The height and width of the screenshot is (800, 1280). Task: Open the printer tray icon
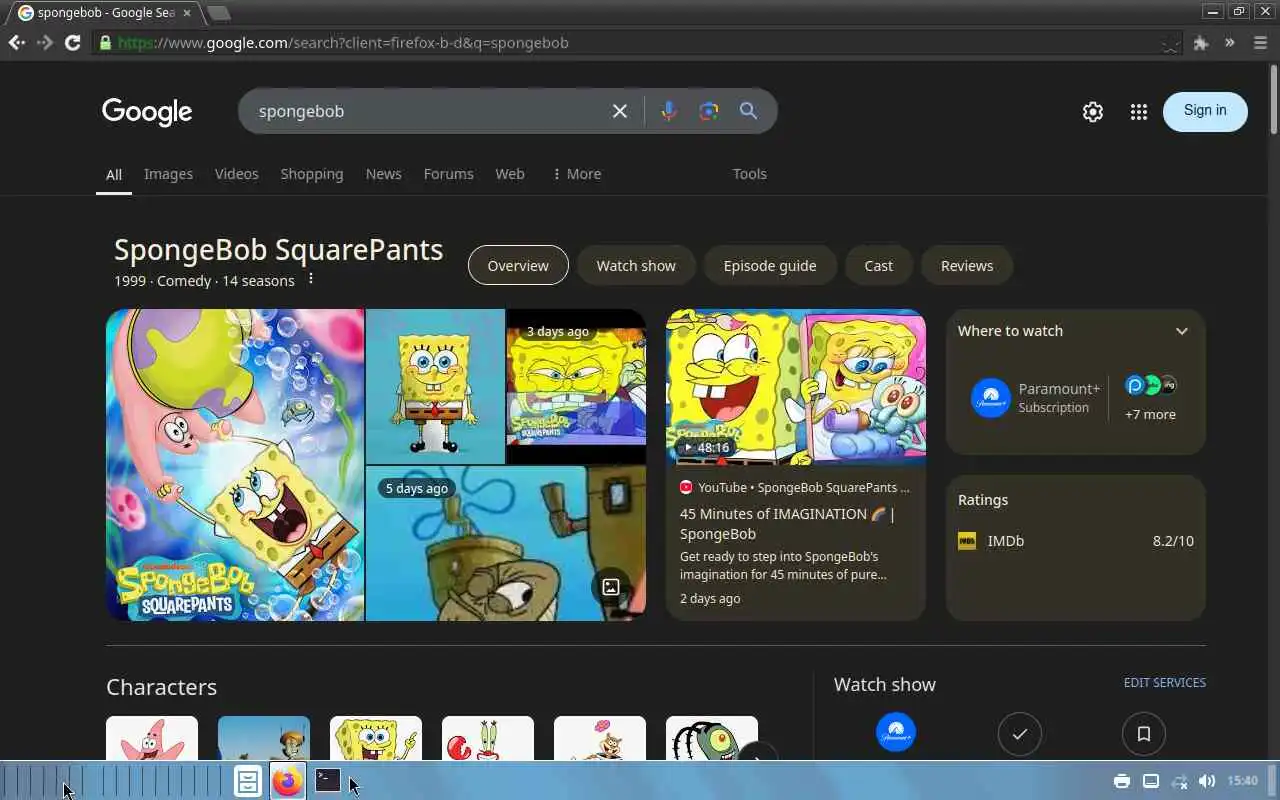[x=1122, y=781]
